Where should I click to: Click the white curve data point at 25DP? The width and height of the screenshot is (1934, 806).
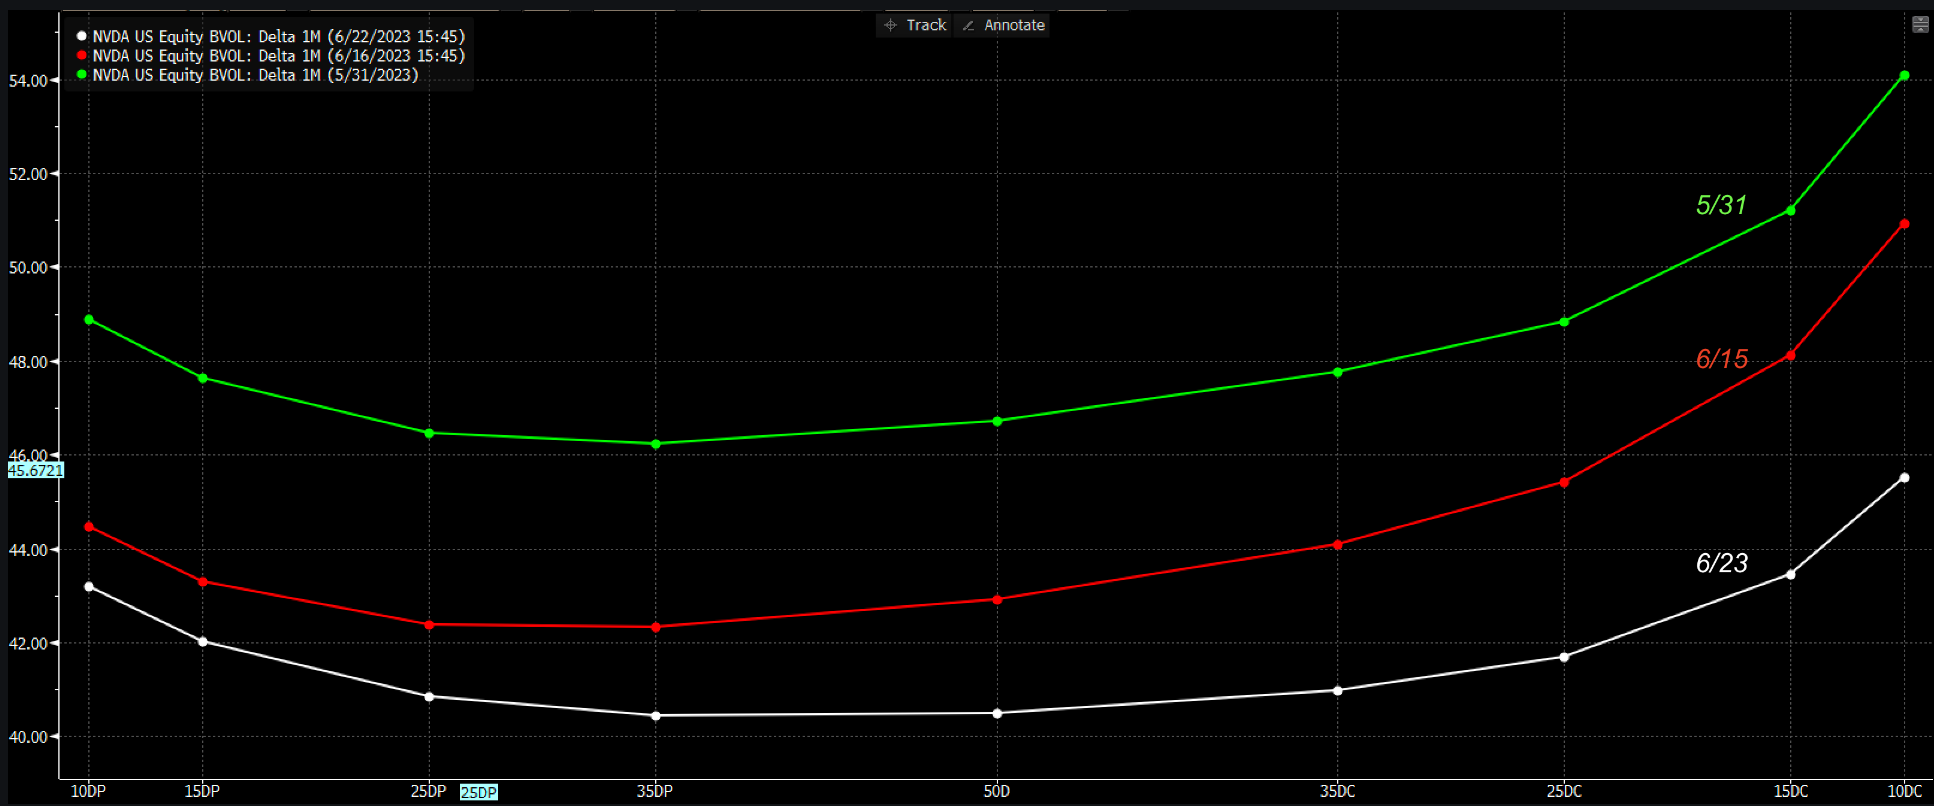coord(429,696)
